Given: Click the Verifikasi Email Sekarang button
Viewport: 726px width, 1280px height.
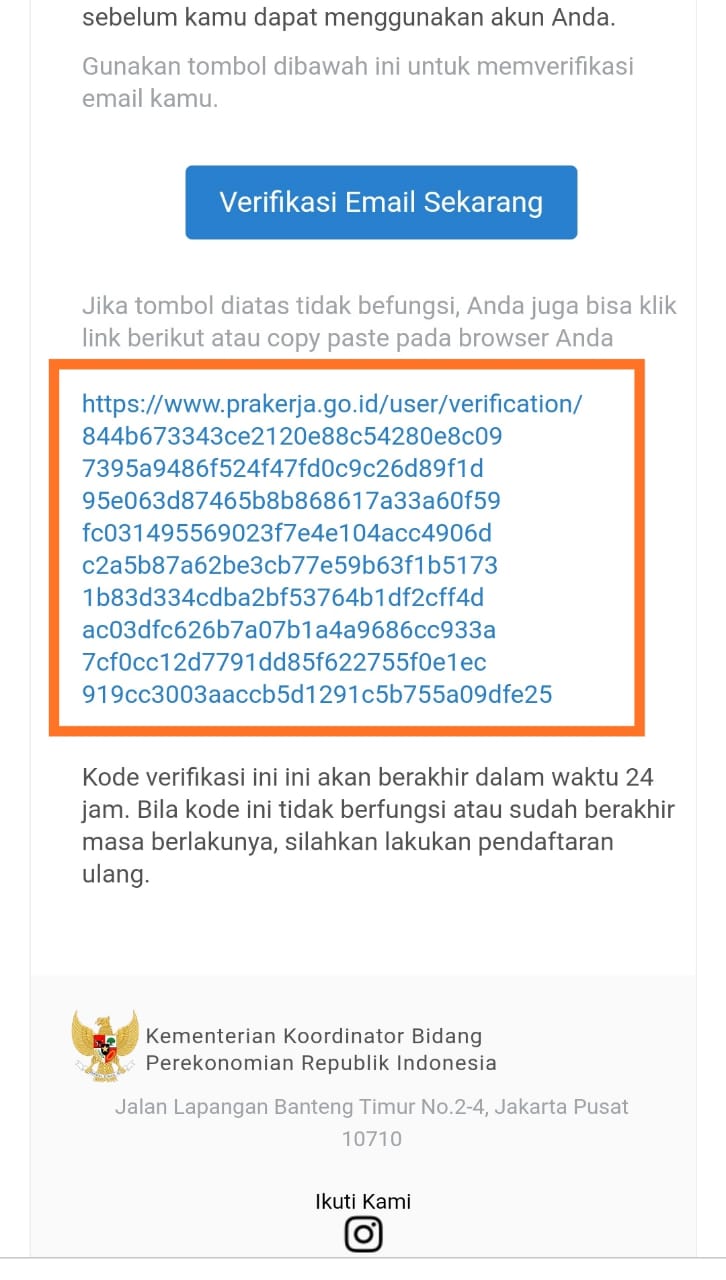Looking at the screenshot, I should (x=381, y=202).
